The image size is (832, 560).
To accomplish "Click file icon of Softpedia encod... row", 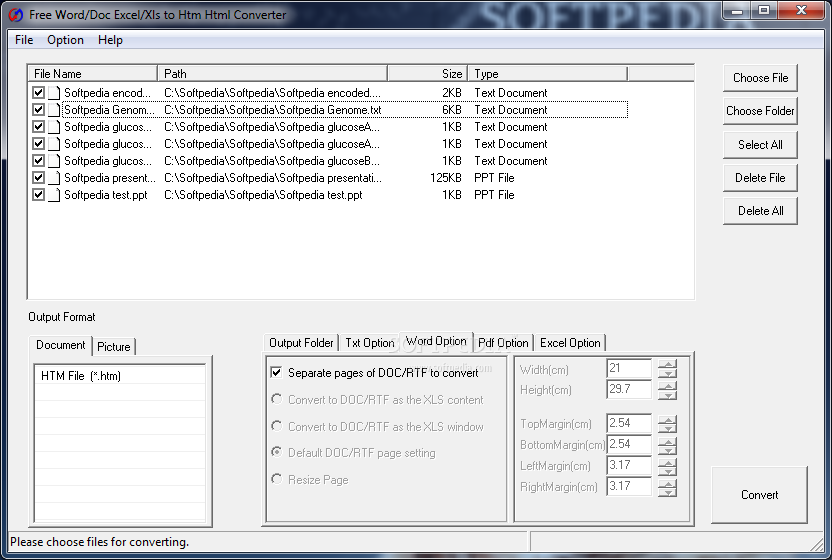I will point(54,93).
